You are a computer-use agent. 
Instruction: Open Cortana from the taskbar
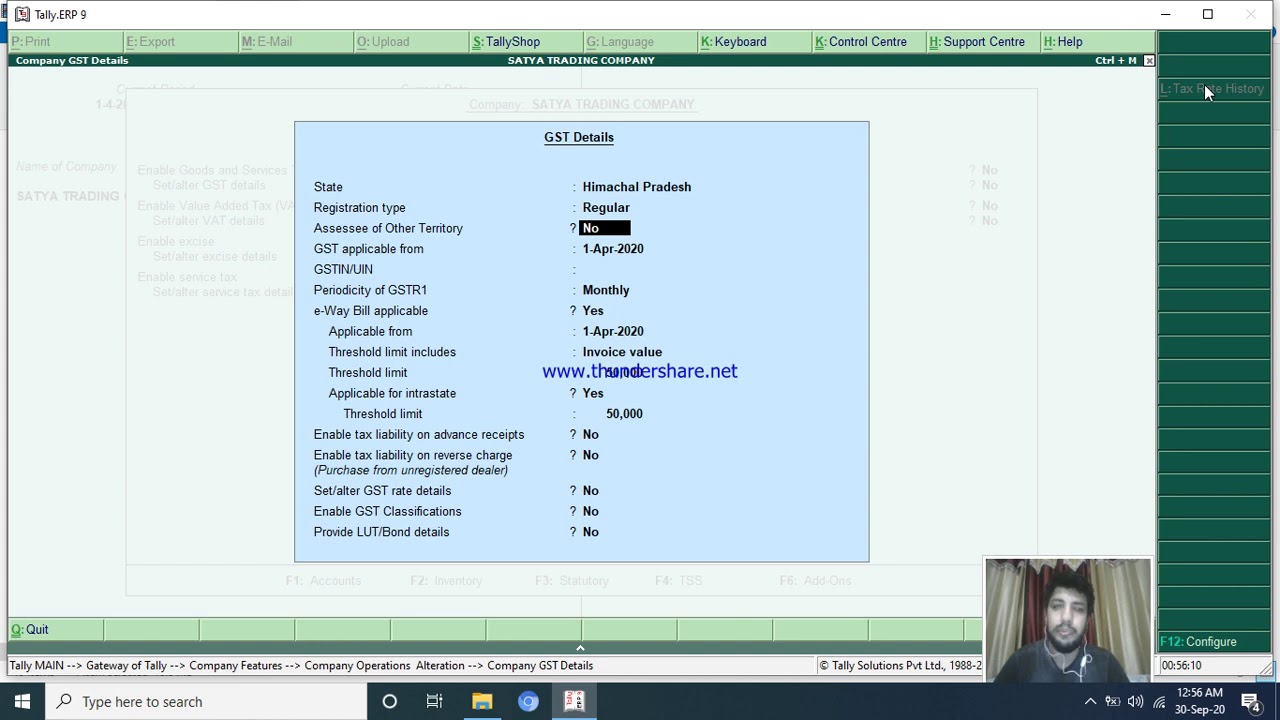pos(390,702)
